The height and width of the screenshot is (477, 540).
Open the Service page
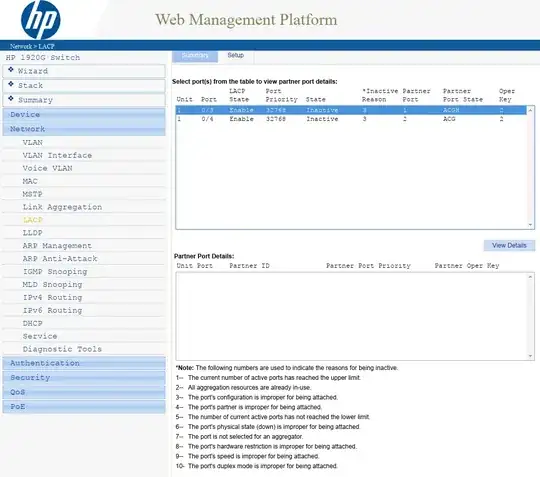point(40,336)
